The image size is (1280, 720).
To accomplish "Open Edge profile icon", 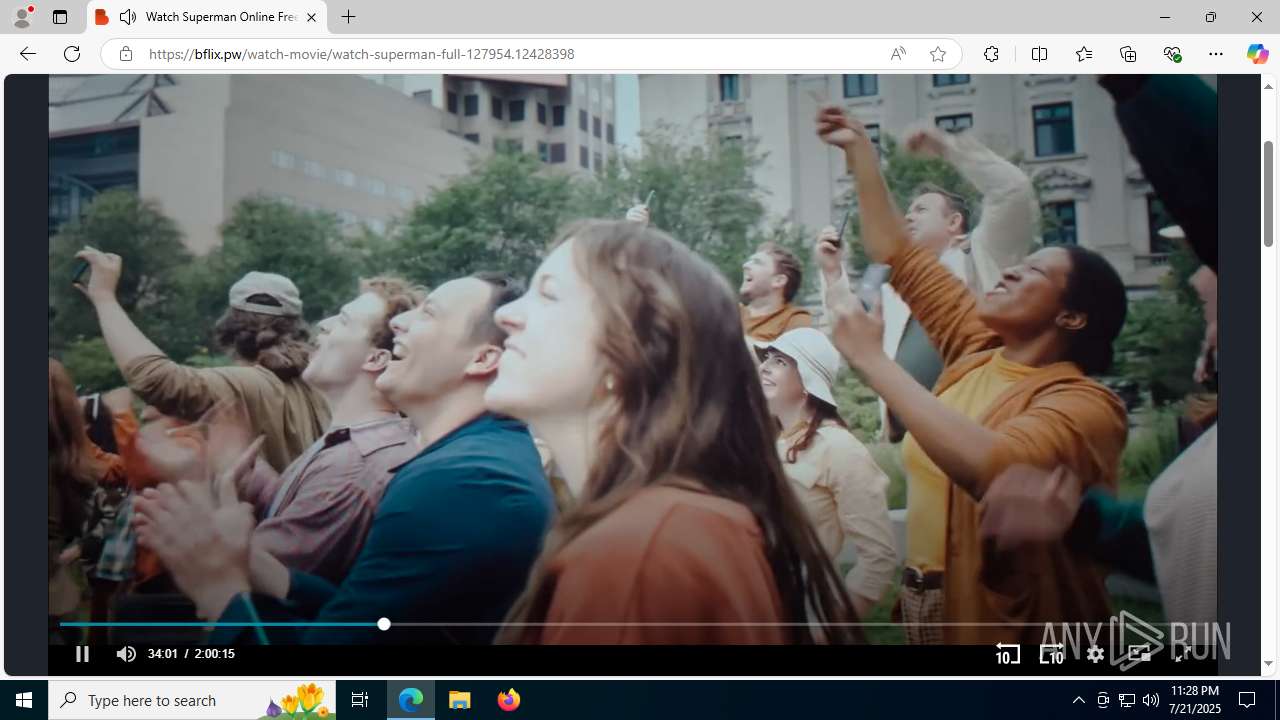I will tap(22, 17).
